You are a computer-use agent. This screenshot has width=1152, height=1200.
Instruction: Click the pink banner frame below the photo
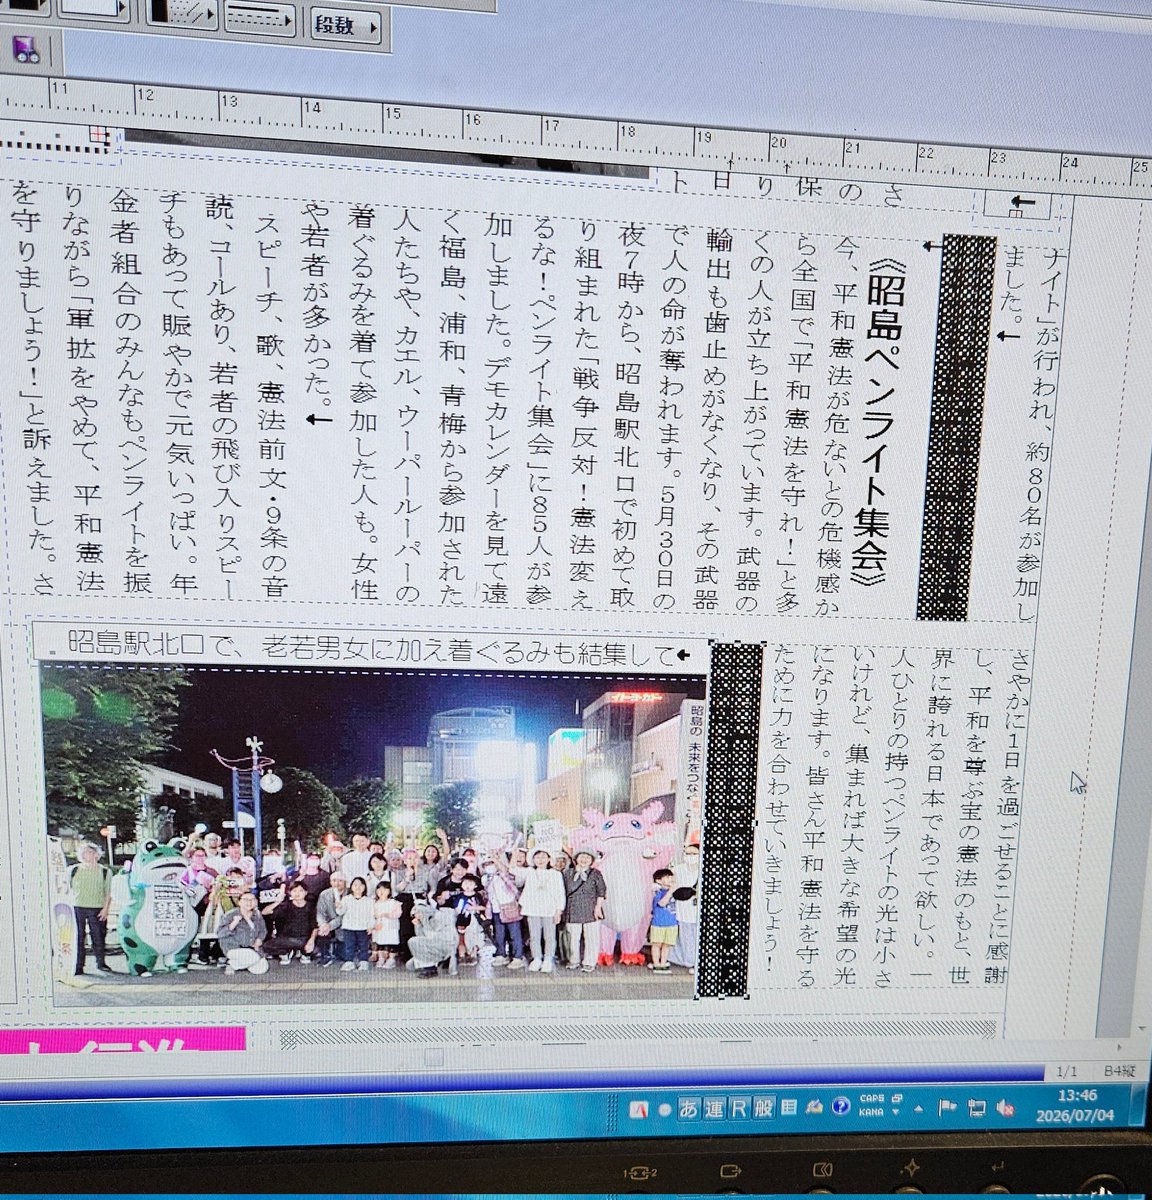tap(122, 1040)
